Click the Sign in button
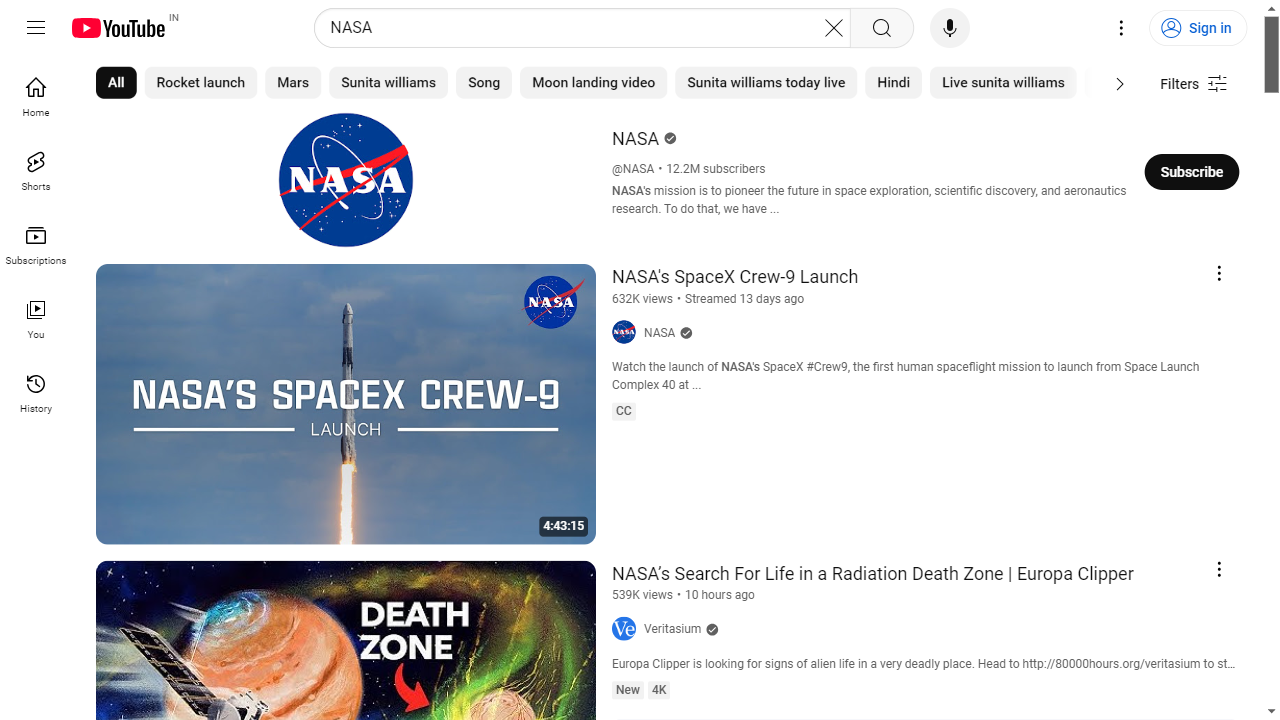Screen dimensions: 1280x720 pyautogui.click(x=1198, y=28)
